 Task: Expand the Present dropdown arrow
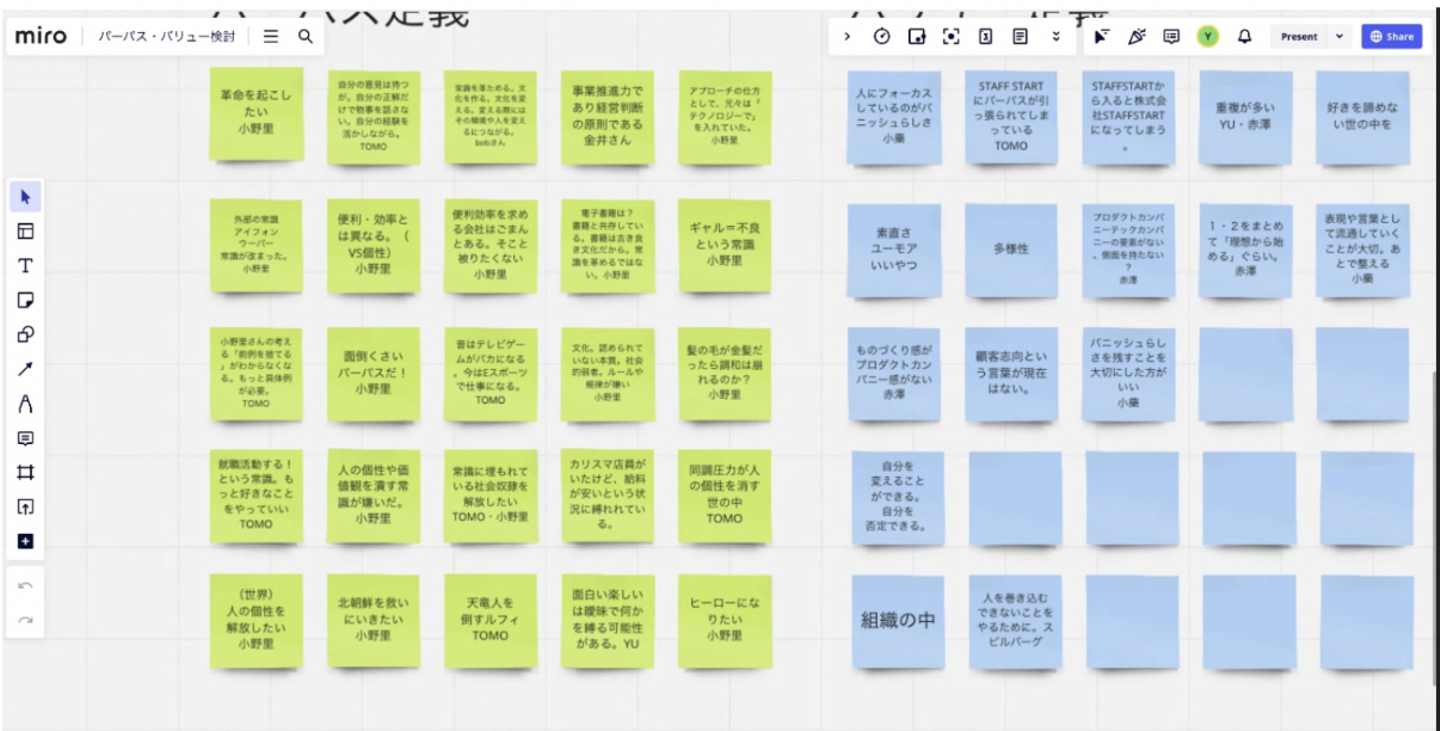pos(1340,36)
